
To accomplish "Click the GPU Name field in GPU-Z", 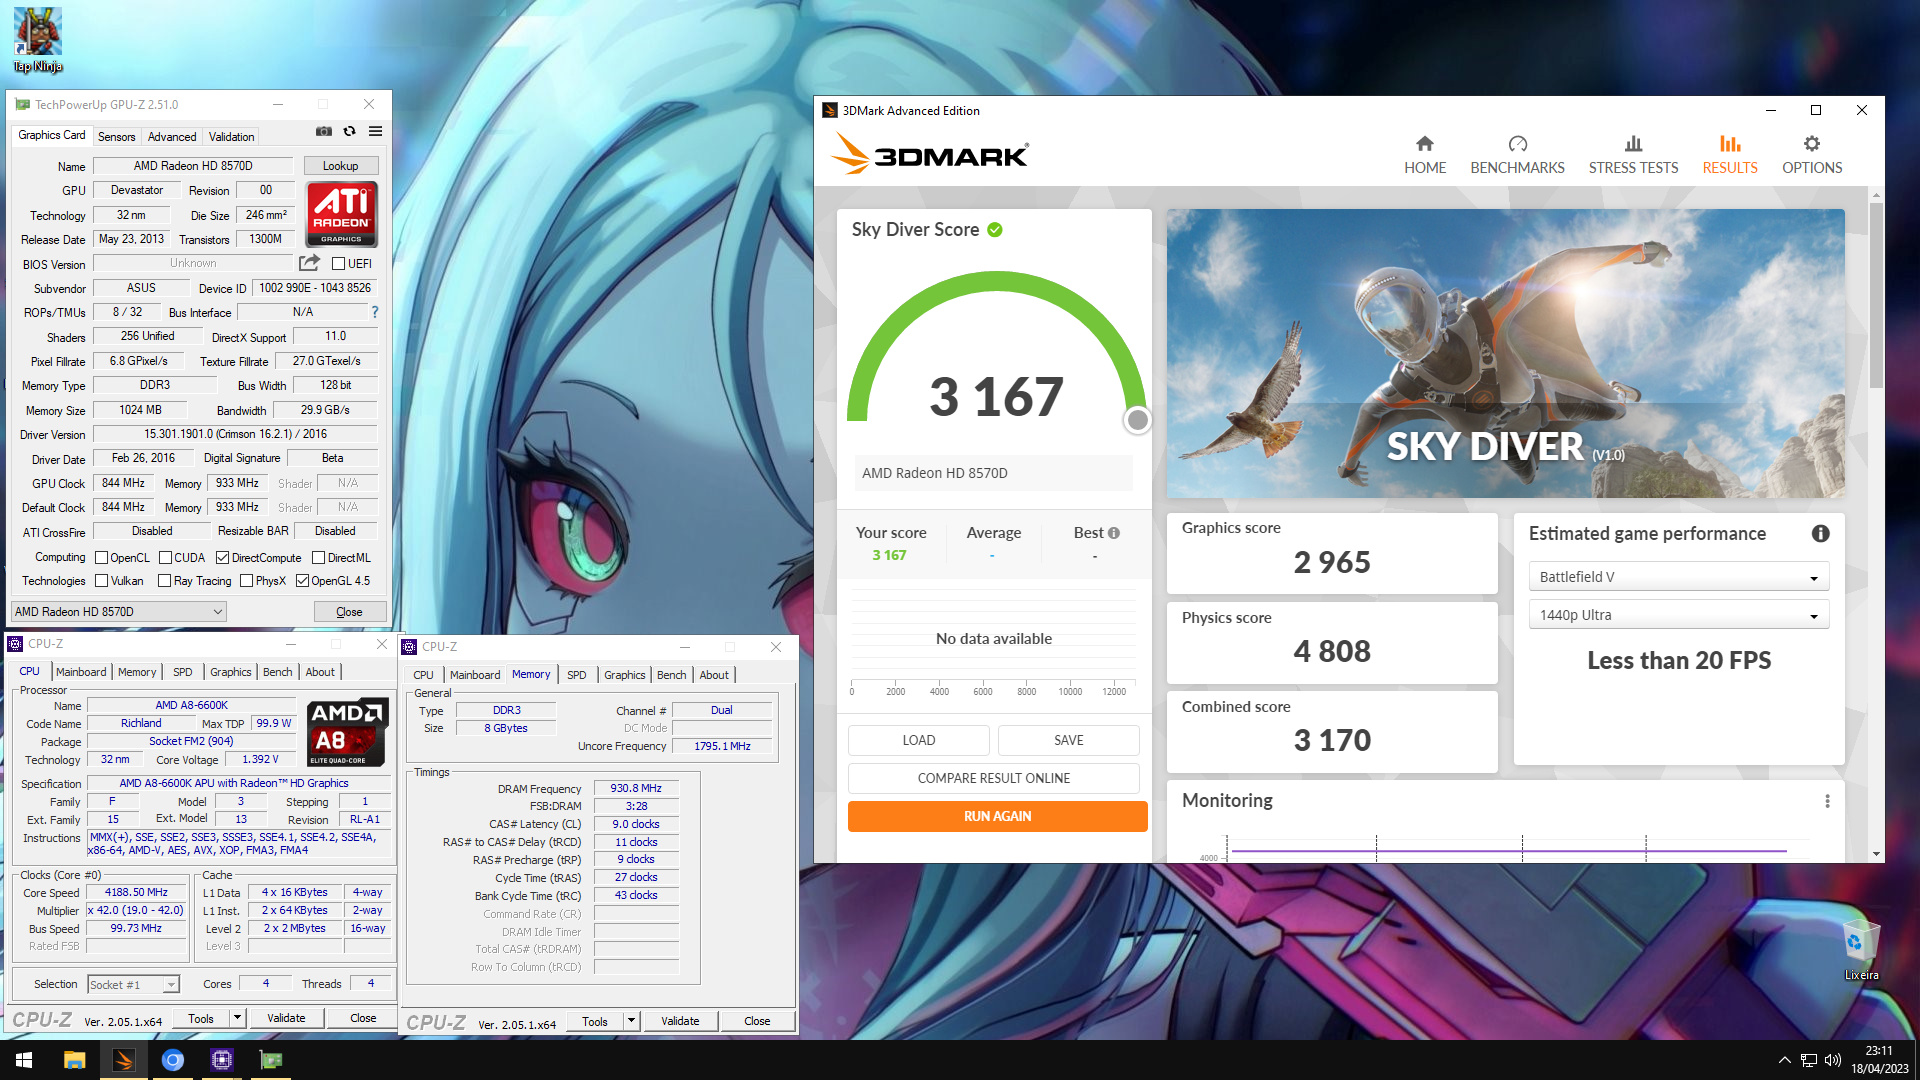I will pos(193,166).
